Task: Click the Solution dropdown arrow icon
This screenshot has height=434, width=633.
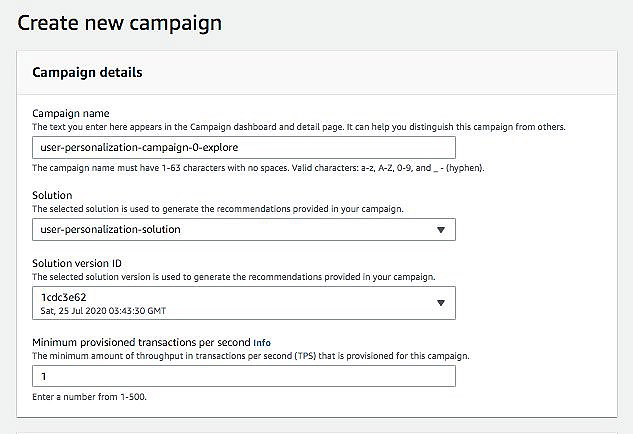Action: click(441, 230)
